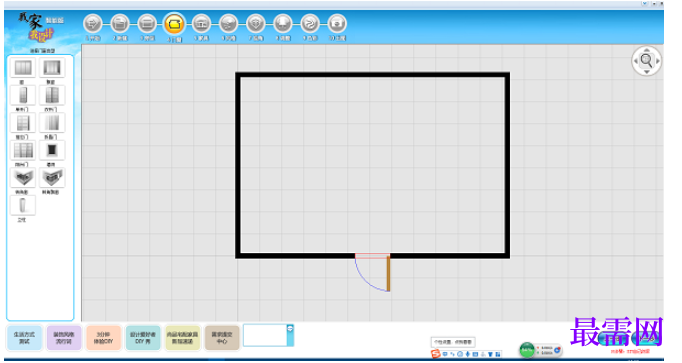The image size is (682, 363).
Task: Pick the four-panel door item
Action: coord(23,150)
